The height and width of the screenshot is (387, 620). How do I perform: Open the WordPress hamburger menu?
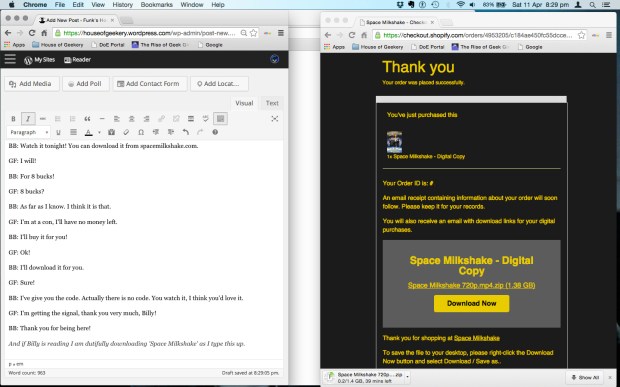point(10,60)
